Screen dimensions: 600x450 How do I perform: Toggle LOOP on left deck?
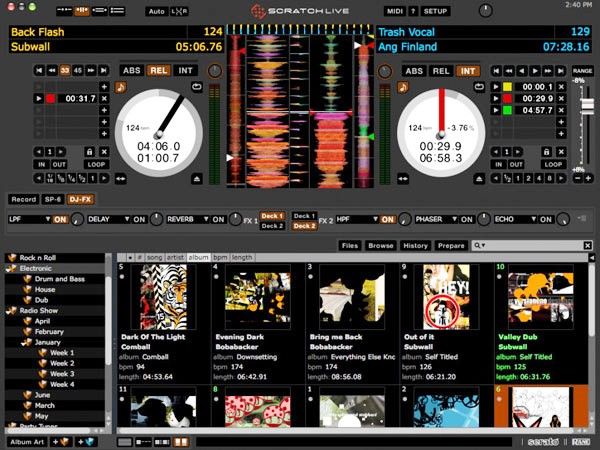click(96, 165)
